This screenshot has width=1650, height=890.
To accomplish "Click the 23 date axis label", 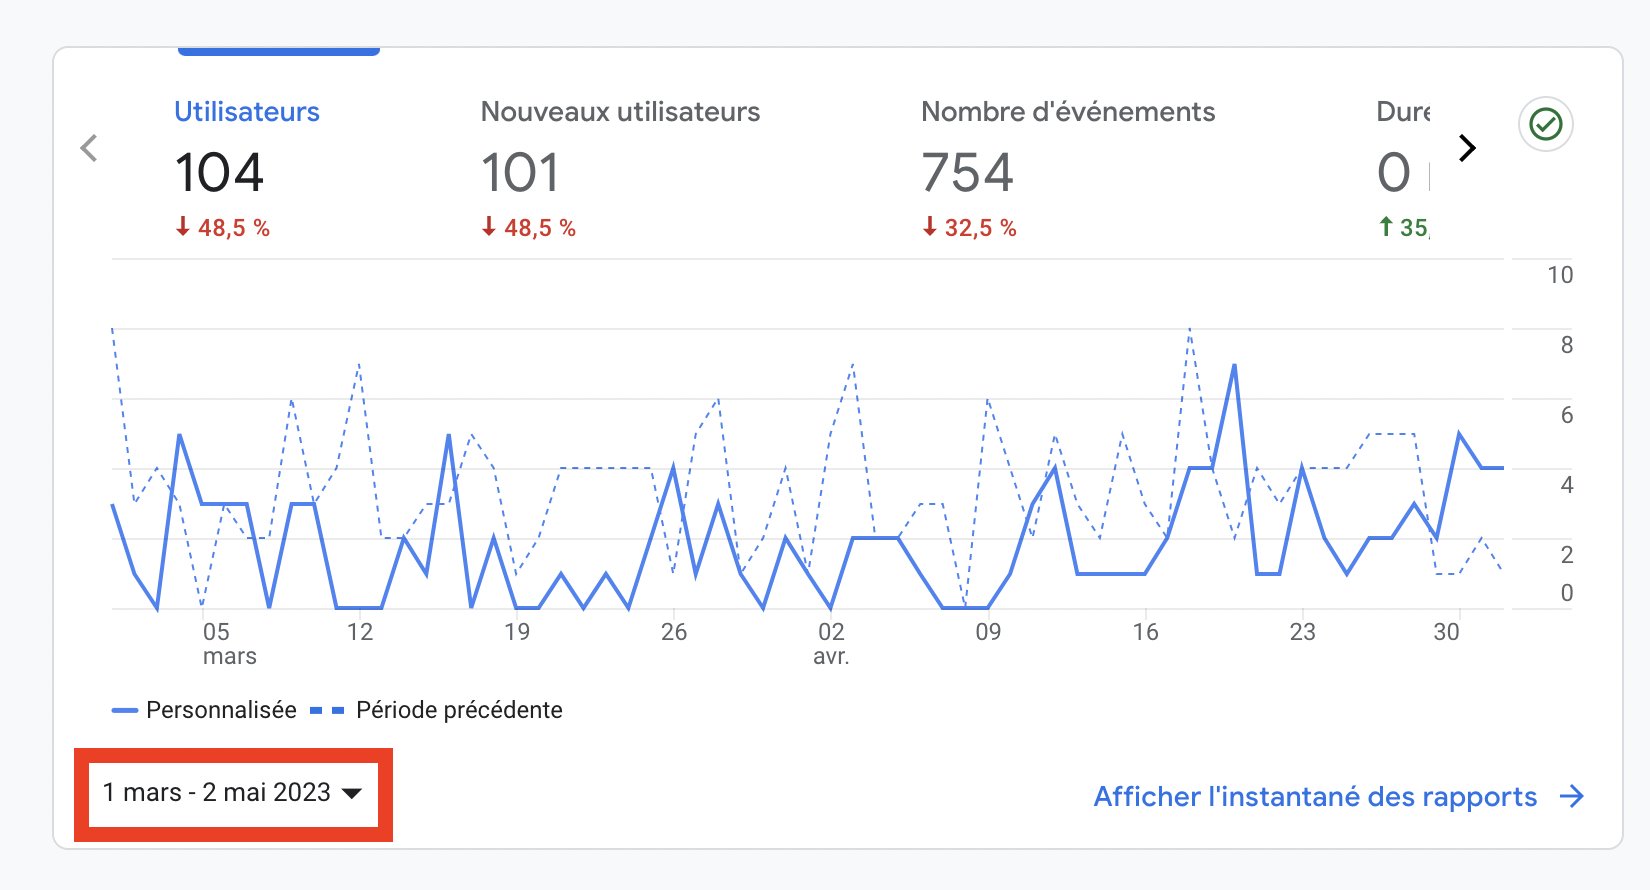I will 1302,632.
